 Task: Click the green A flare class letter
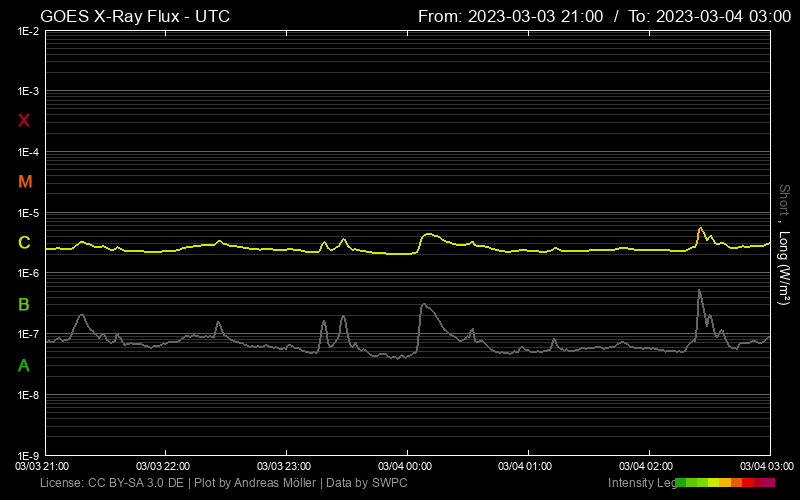pyautogui.click(x=23, y=365)
